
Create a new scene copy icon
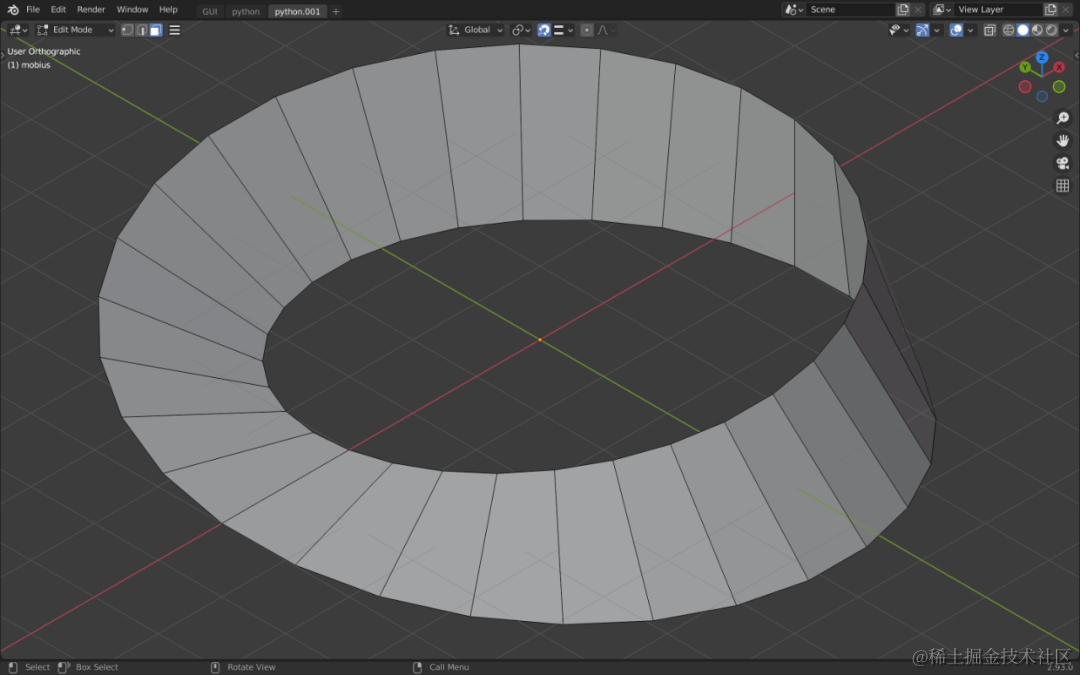point(903,10)
